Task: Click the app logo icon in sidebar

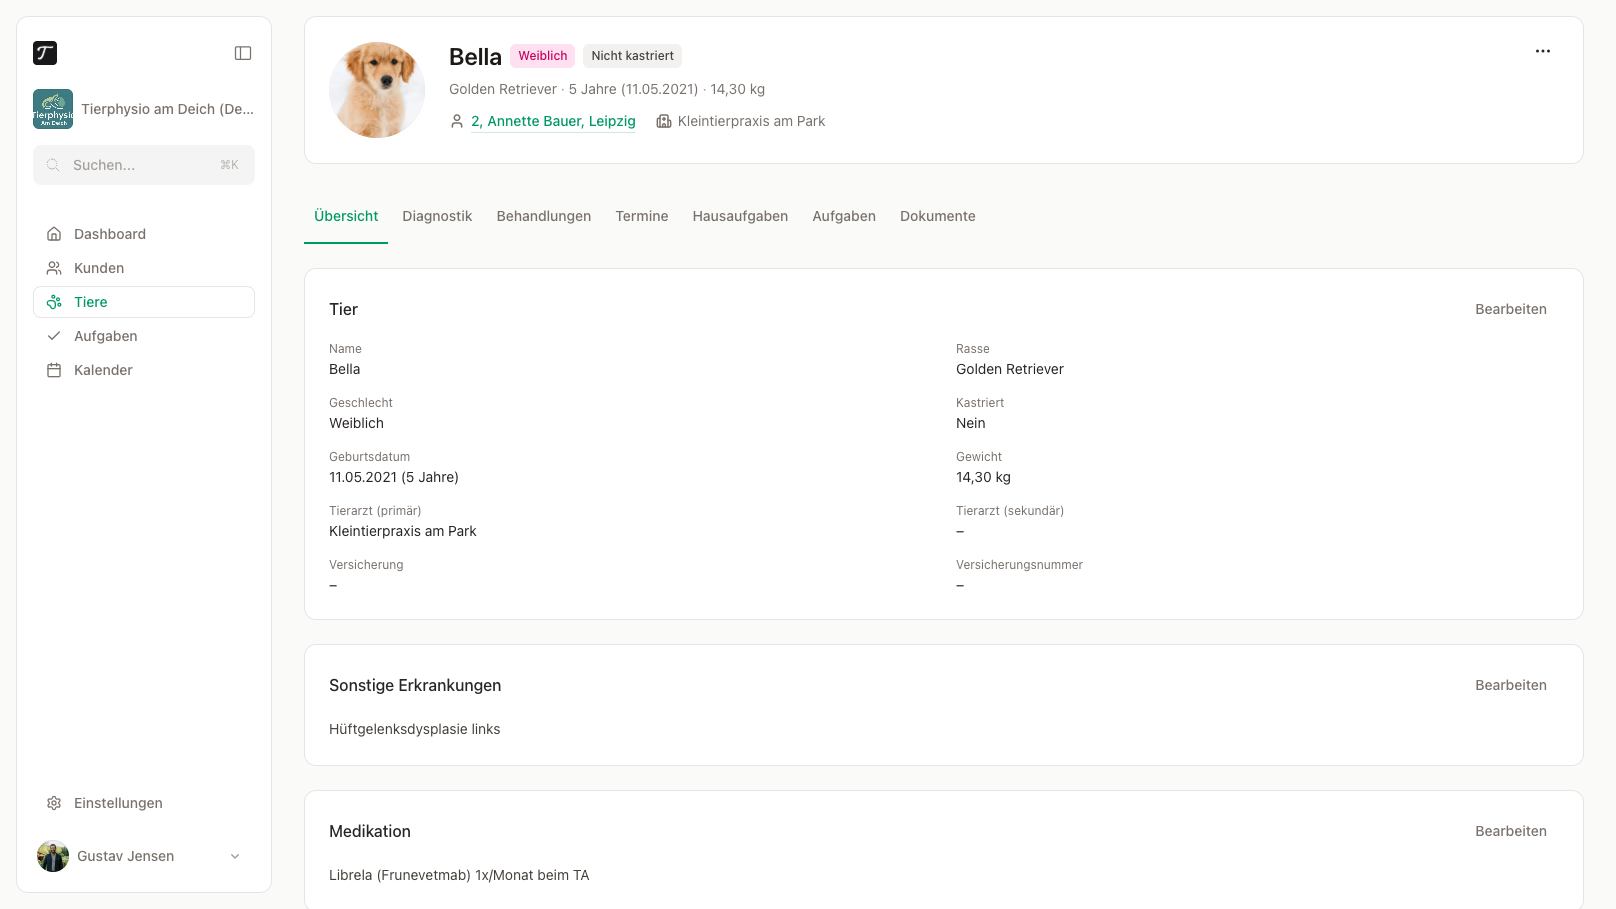Action: coord(45,53)
